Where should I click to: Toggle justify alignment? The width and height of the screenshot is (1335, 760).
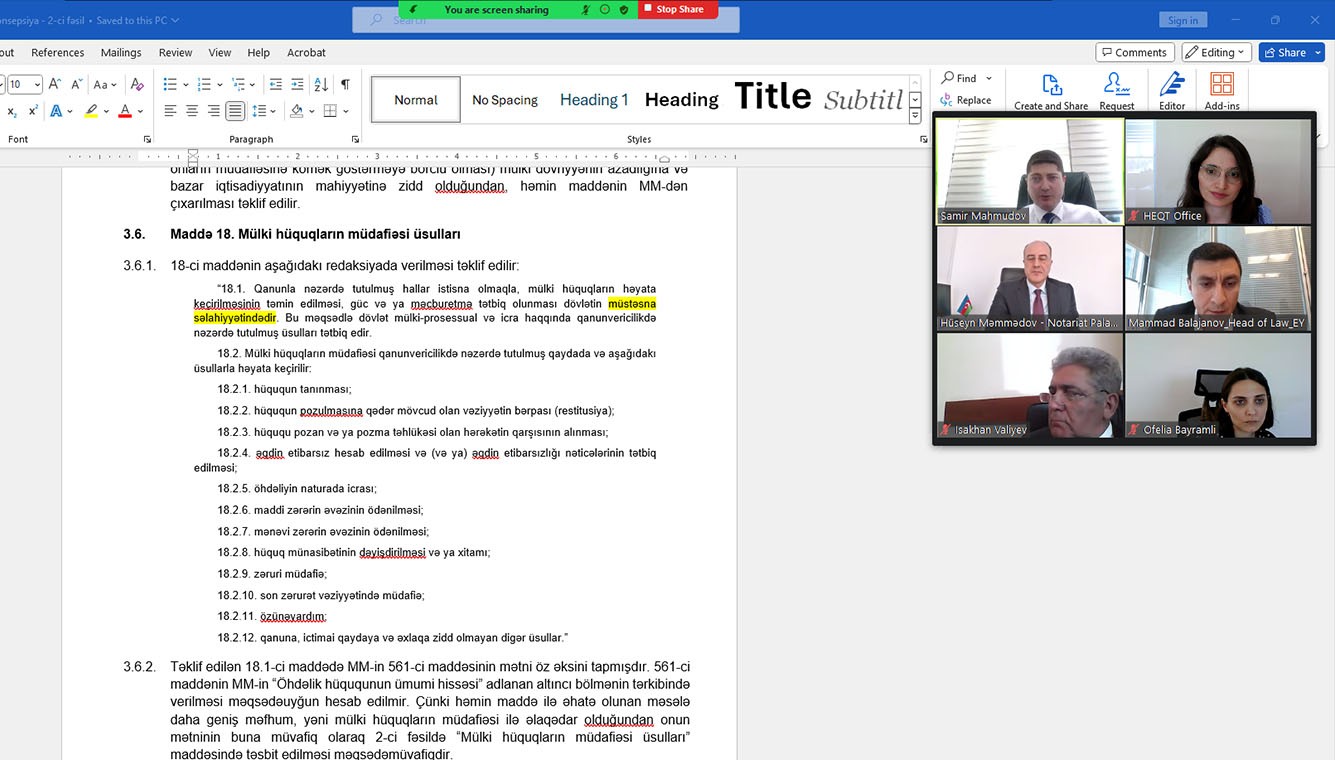[x=235, y=111]
